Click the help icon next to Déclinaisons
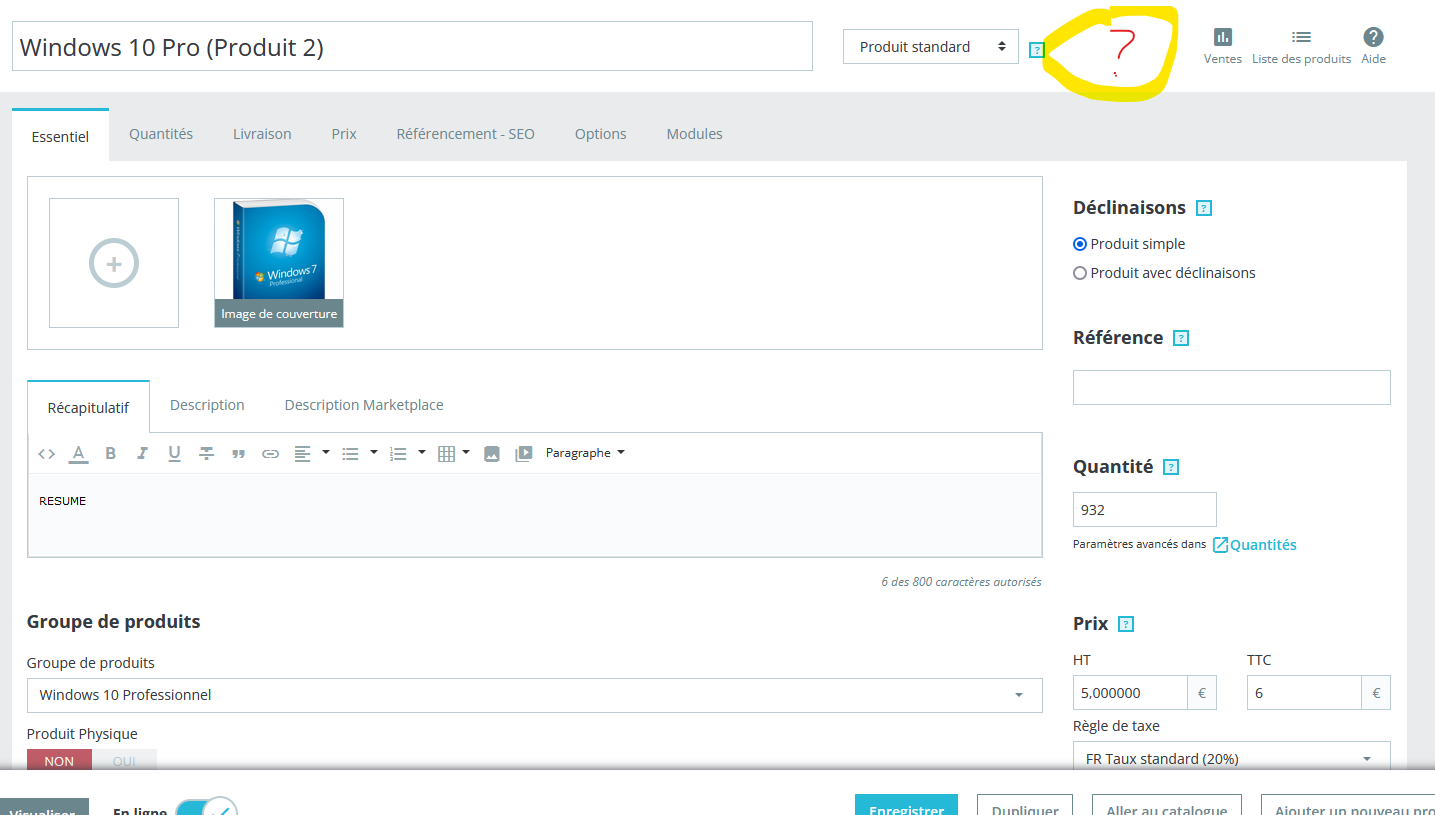Viewport: 1435px width, 815px height. (1204, 208)
